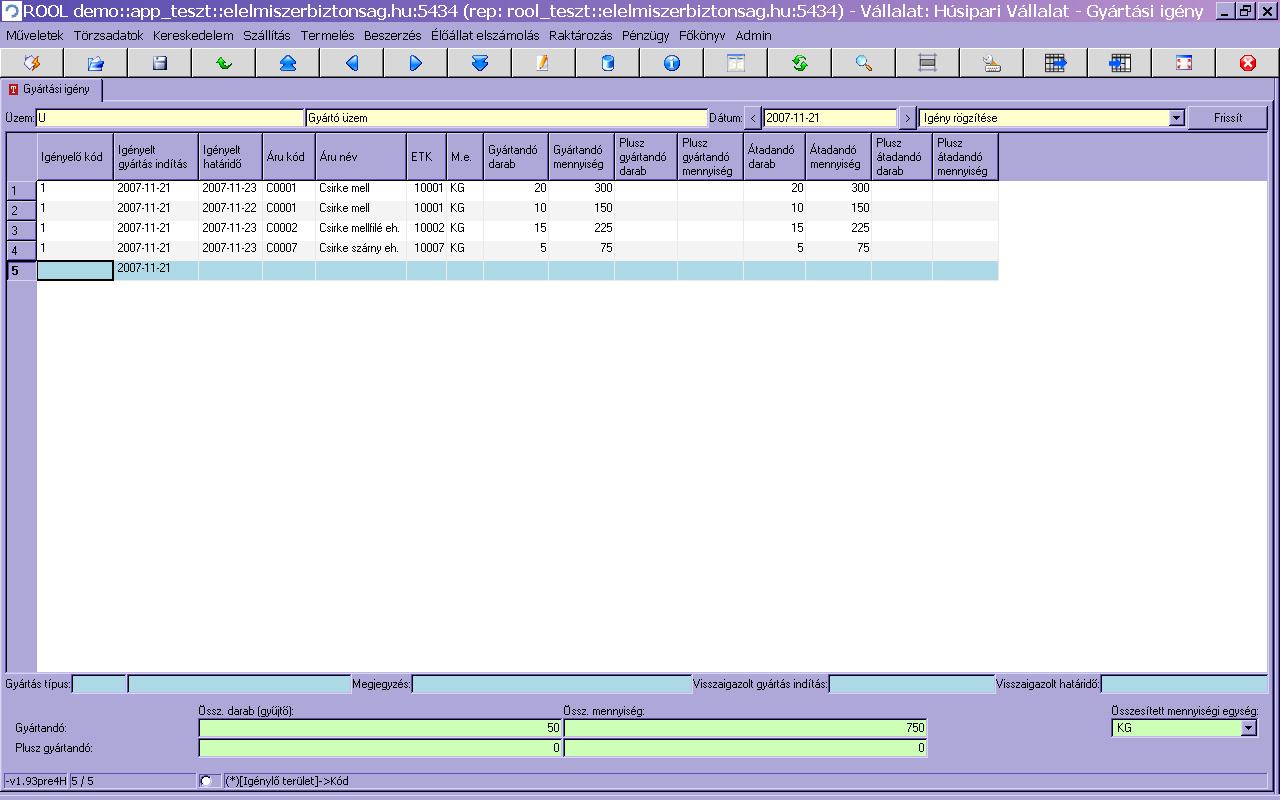Open the Főkönyv menu
This screenshot has width=1280, height=800.
pyautogui.click(x=702, y=35)
